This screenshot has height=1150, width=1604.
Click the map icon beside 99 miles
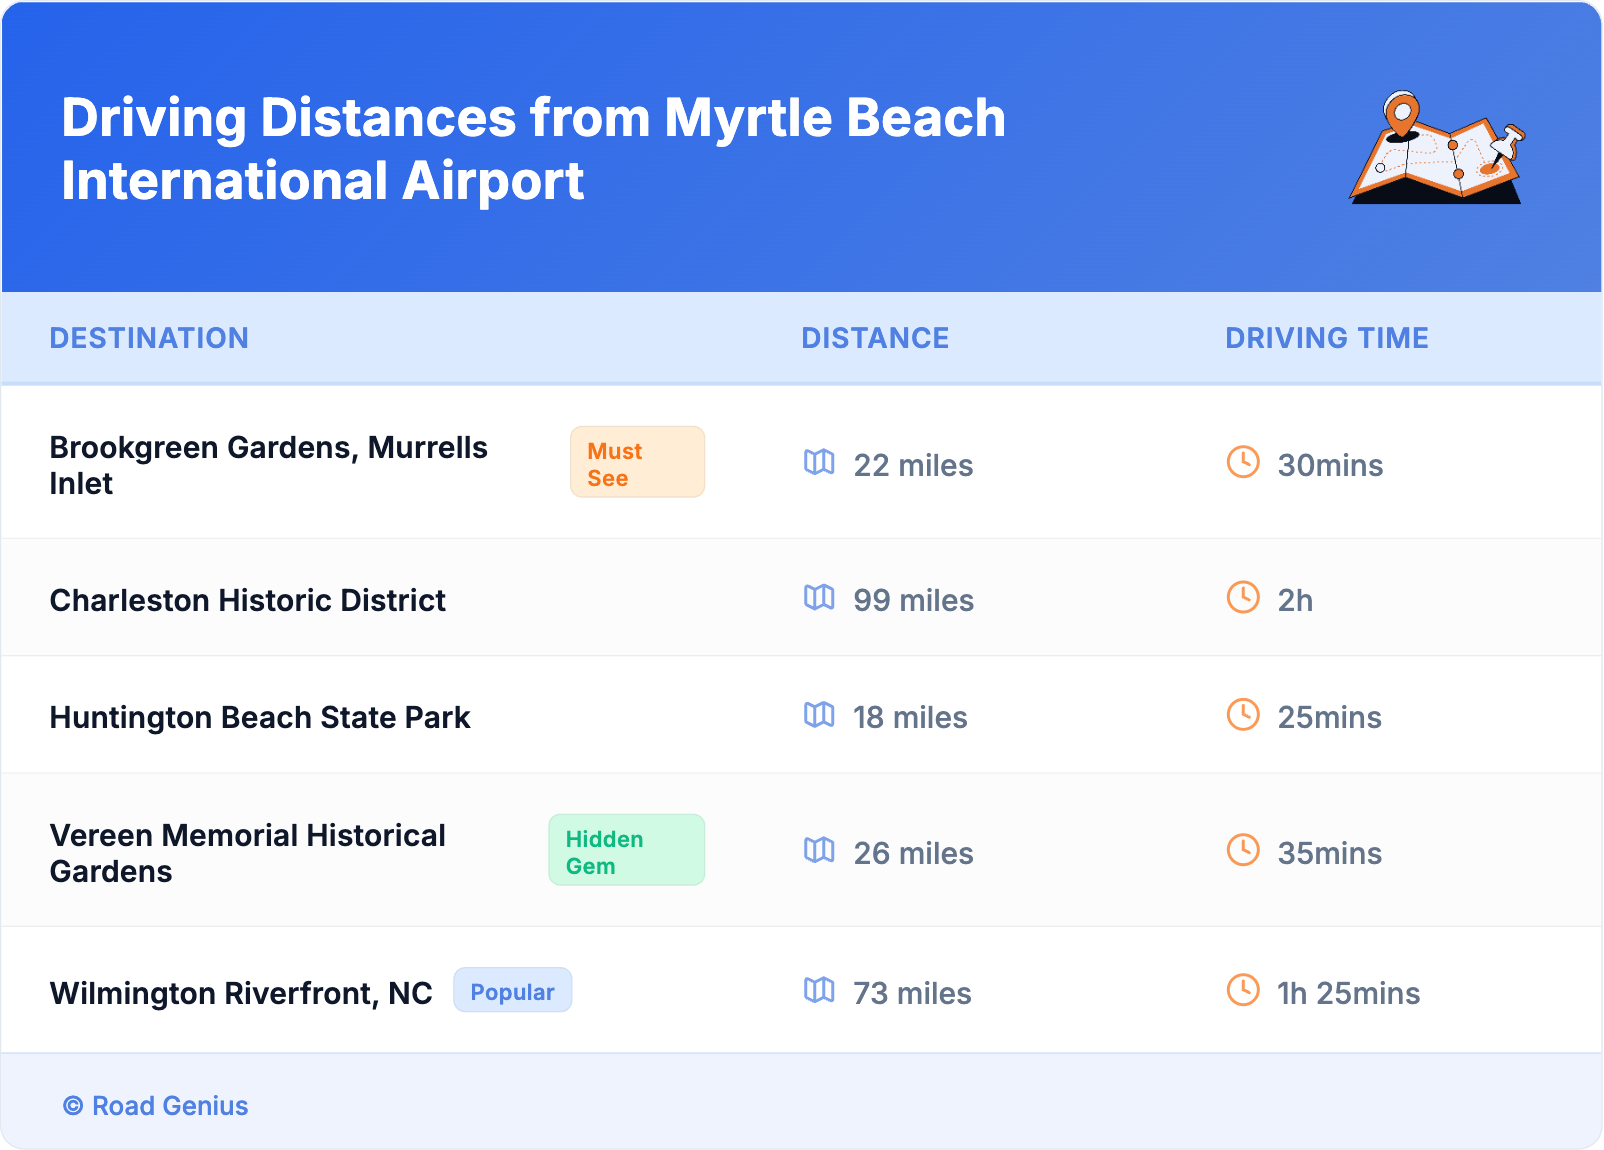coord(819,597)
